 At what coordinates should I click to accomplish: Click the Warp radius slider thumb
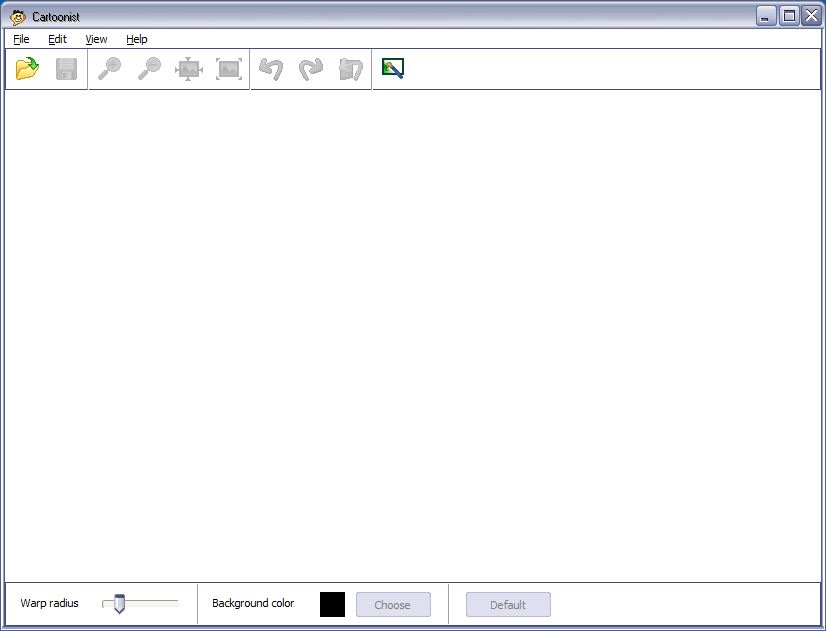click(x=120, y=604)
